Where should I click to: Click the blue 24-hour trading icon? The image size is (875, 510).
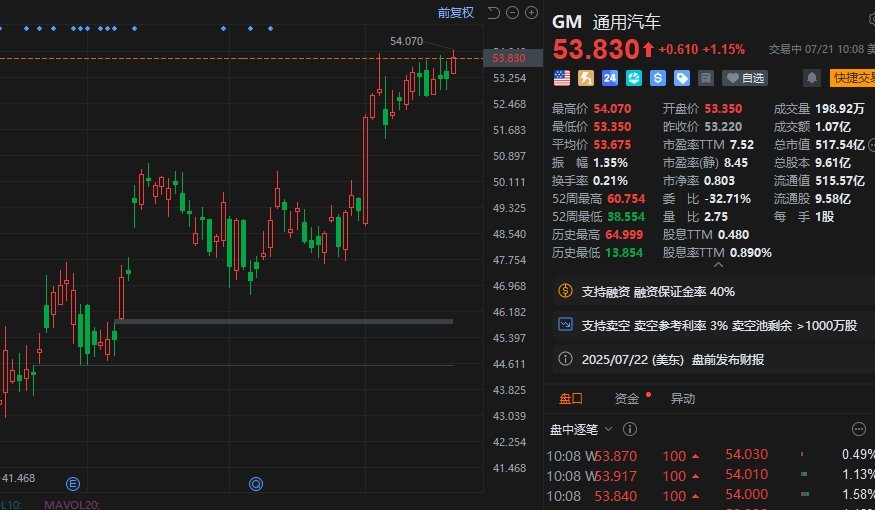tap(609, 78)
